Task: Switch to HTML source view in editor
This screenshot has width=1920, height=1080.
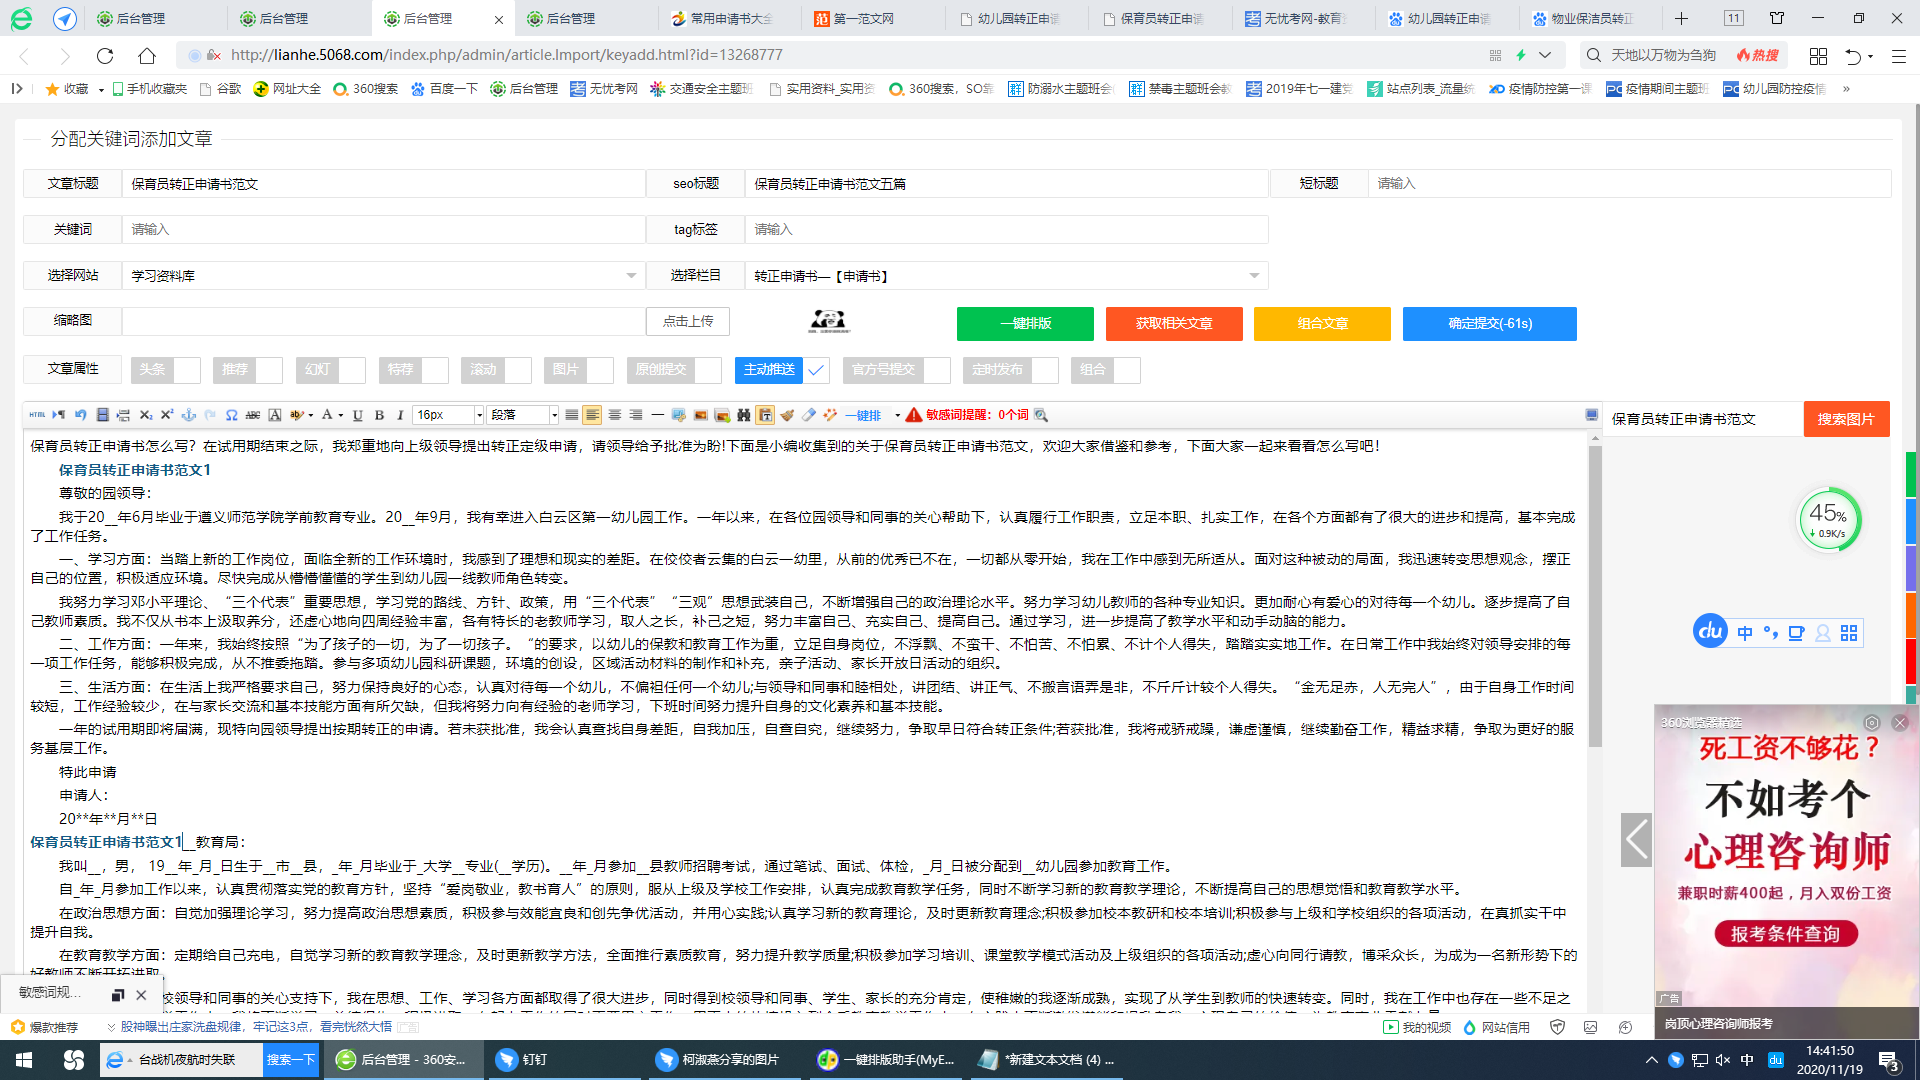Action: (37, 415)
